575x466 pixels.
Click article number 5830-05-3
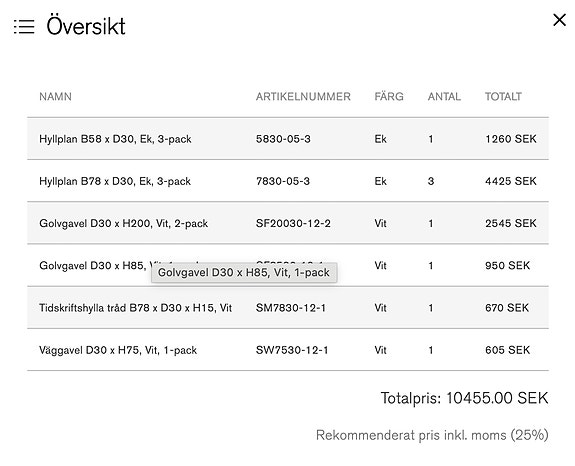283,139
